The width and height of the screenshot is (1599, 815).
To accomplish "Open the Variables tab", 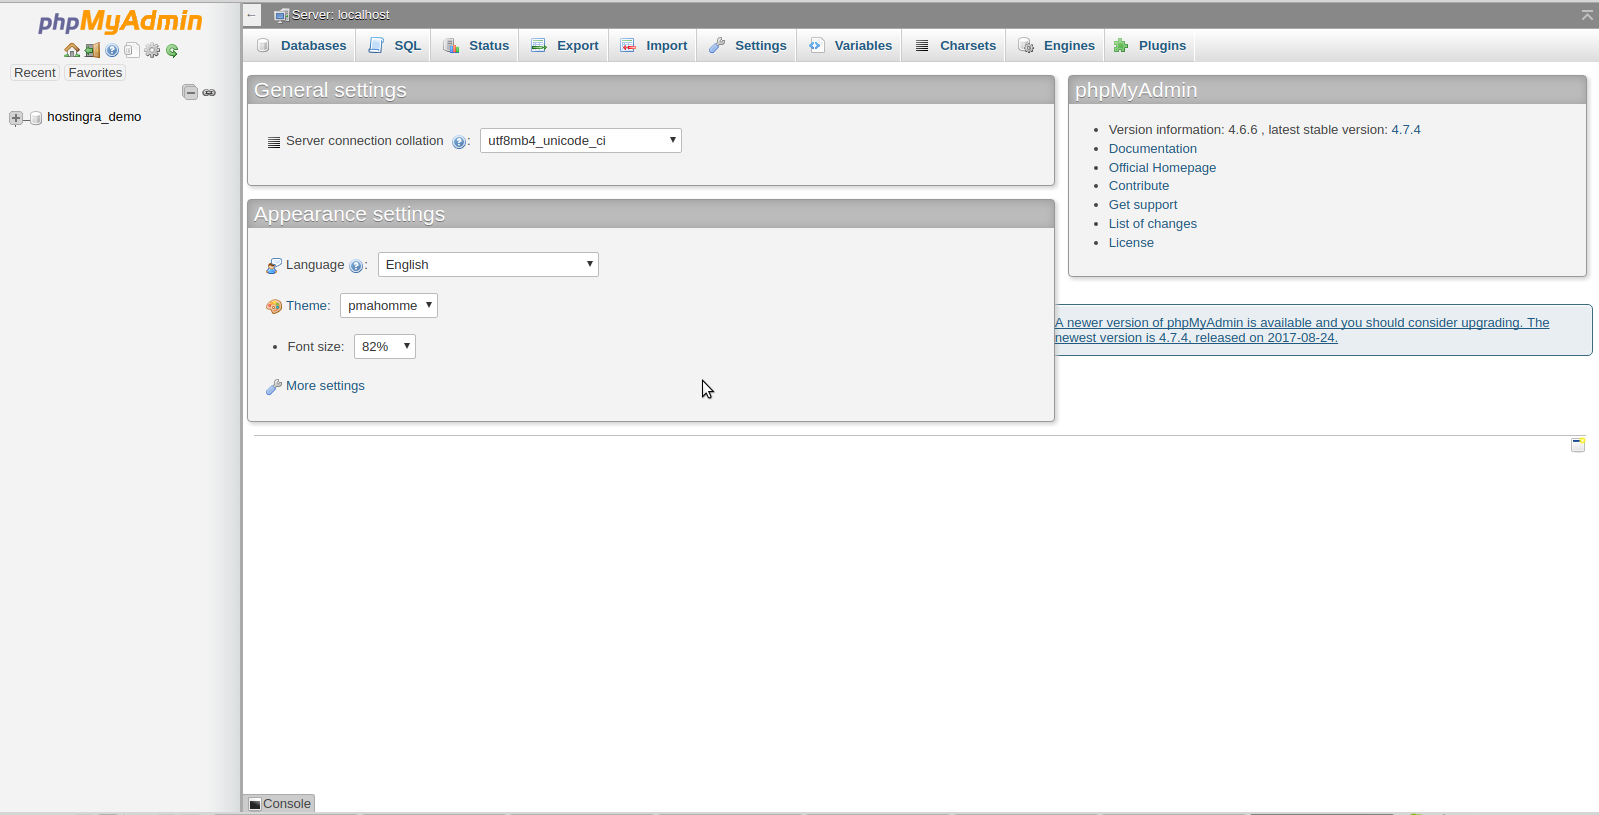I will (850, 45).
